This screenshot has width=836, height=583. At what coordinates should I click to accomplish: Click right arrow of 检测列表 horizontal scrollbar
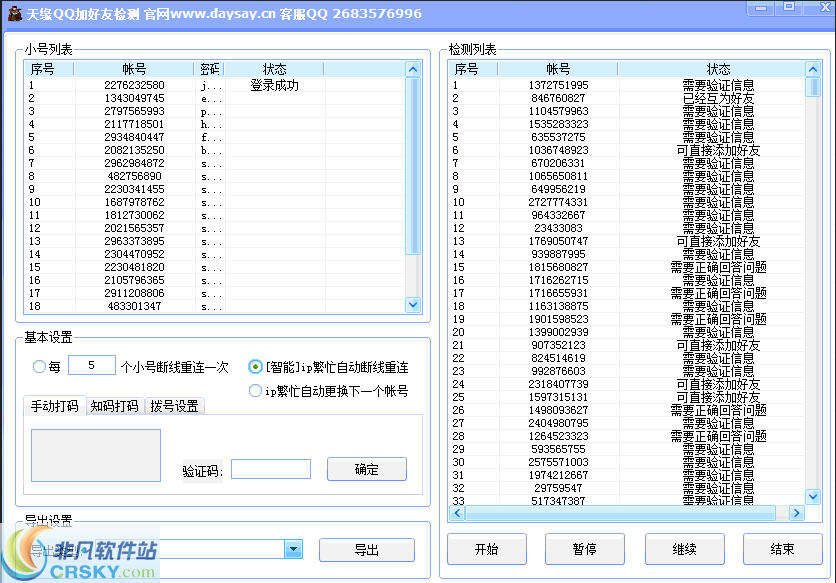tap(797, 513)
